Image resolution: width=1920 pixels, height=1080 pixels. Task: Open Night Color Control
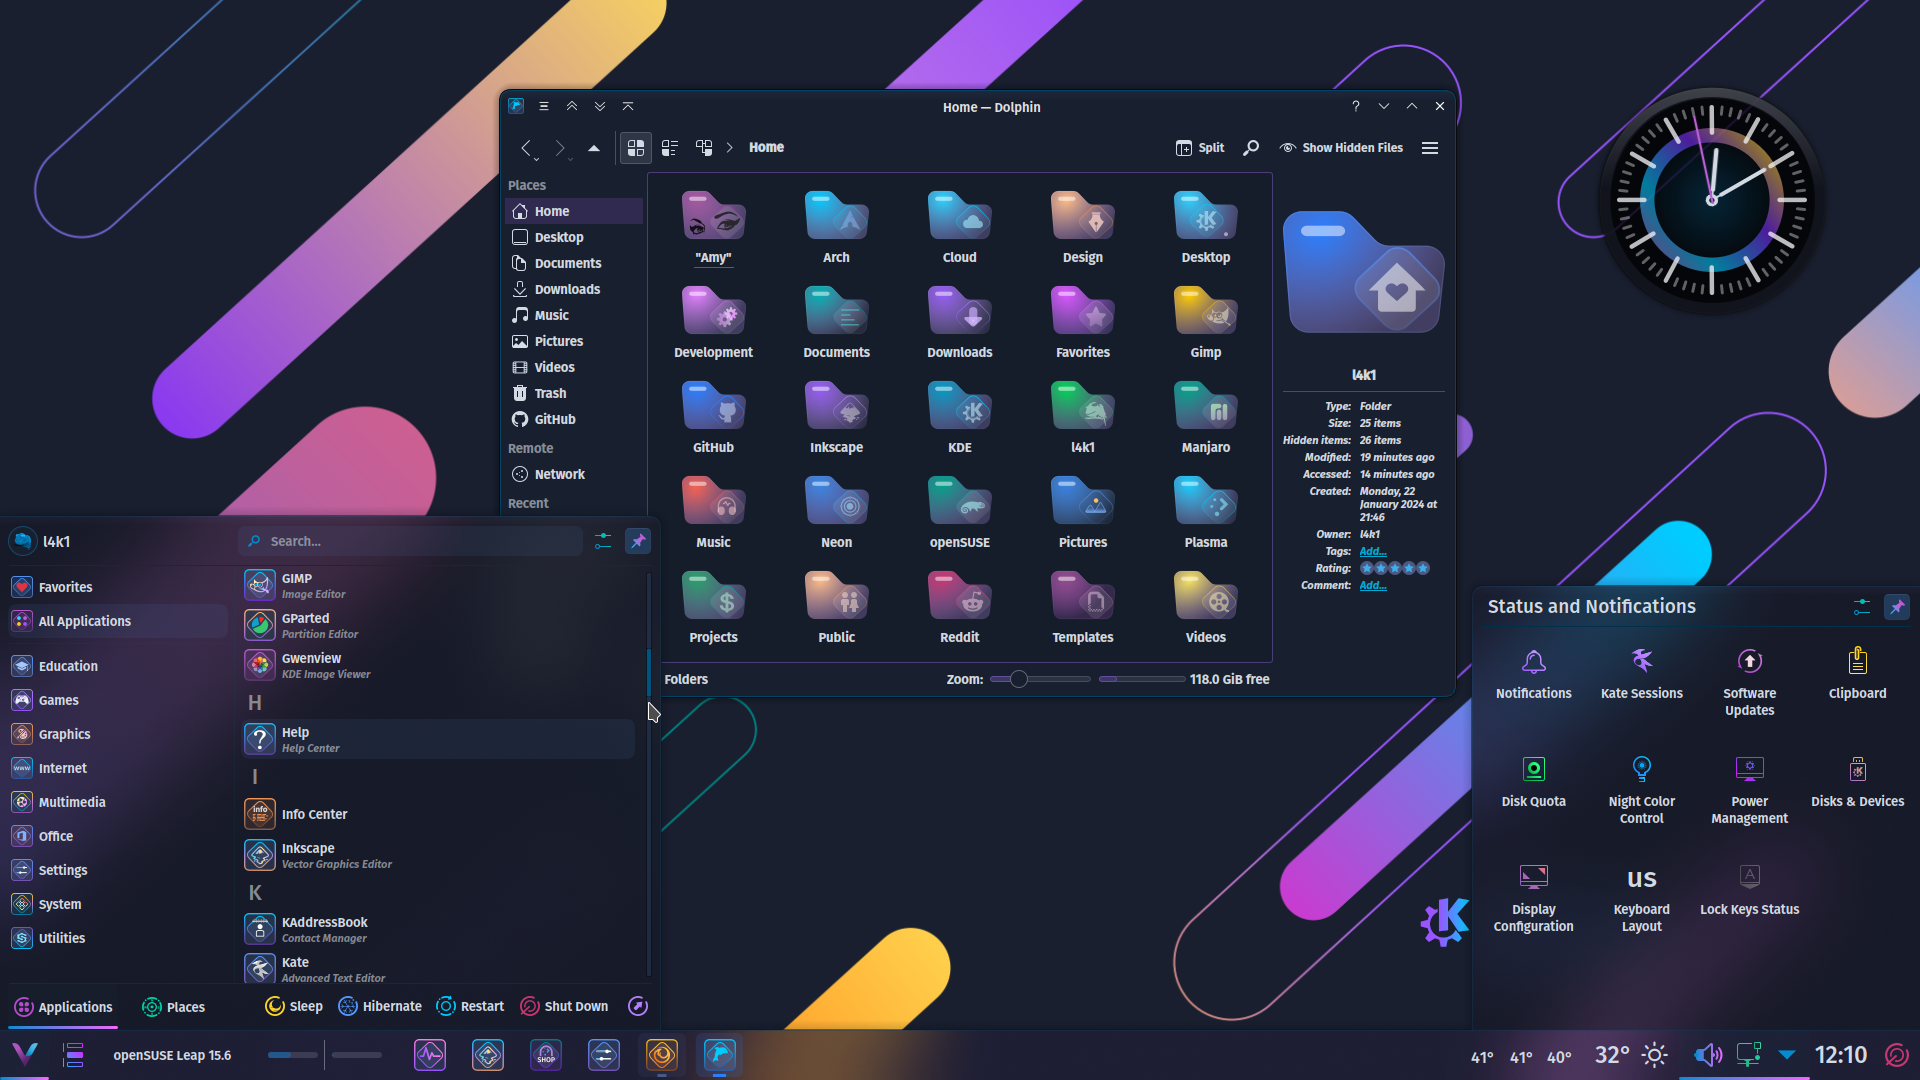[x=1641, y=789]
